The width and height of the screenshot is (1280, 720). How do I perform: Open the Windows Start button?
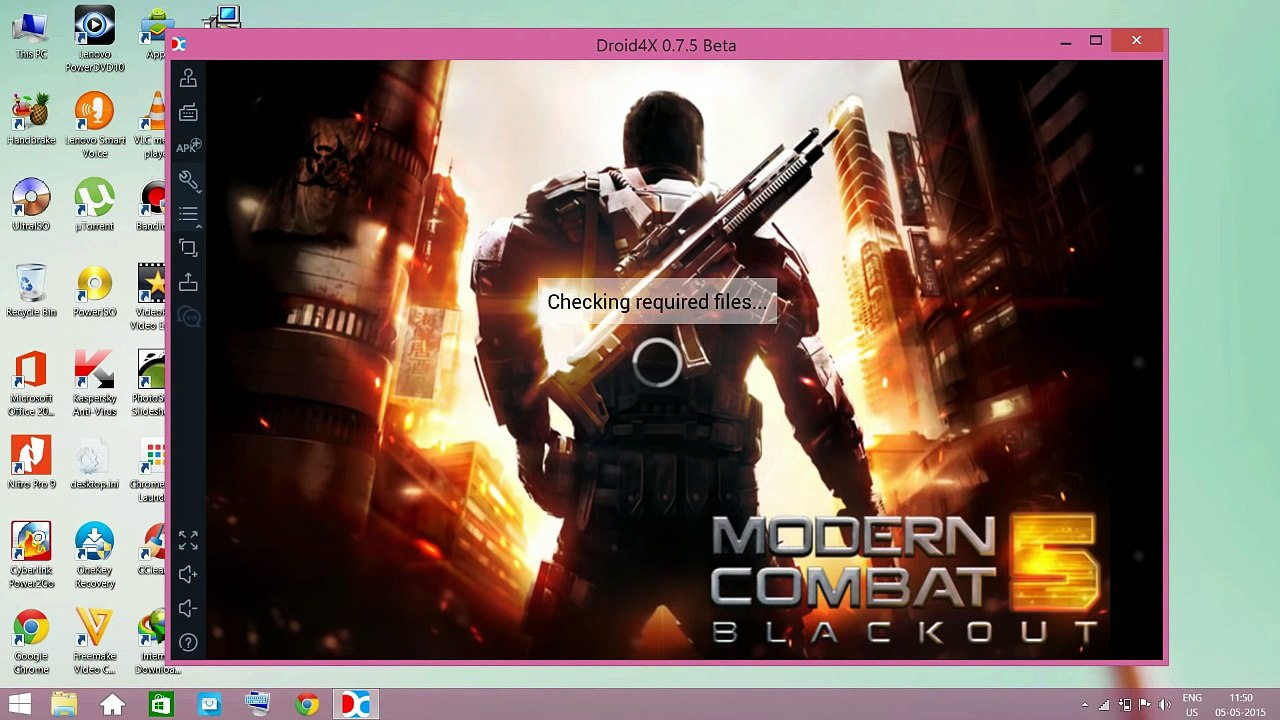19,705
